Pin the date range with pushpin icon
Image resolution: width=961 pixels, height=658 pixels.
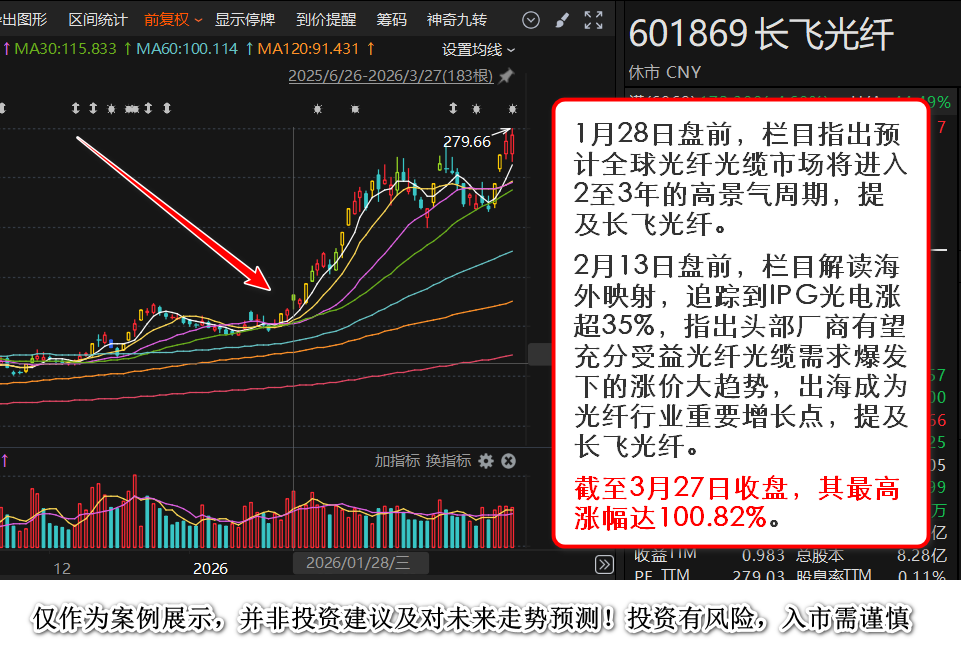pyautogui.click(x=506, y=76)
